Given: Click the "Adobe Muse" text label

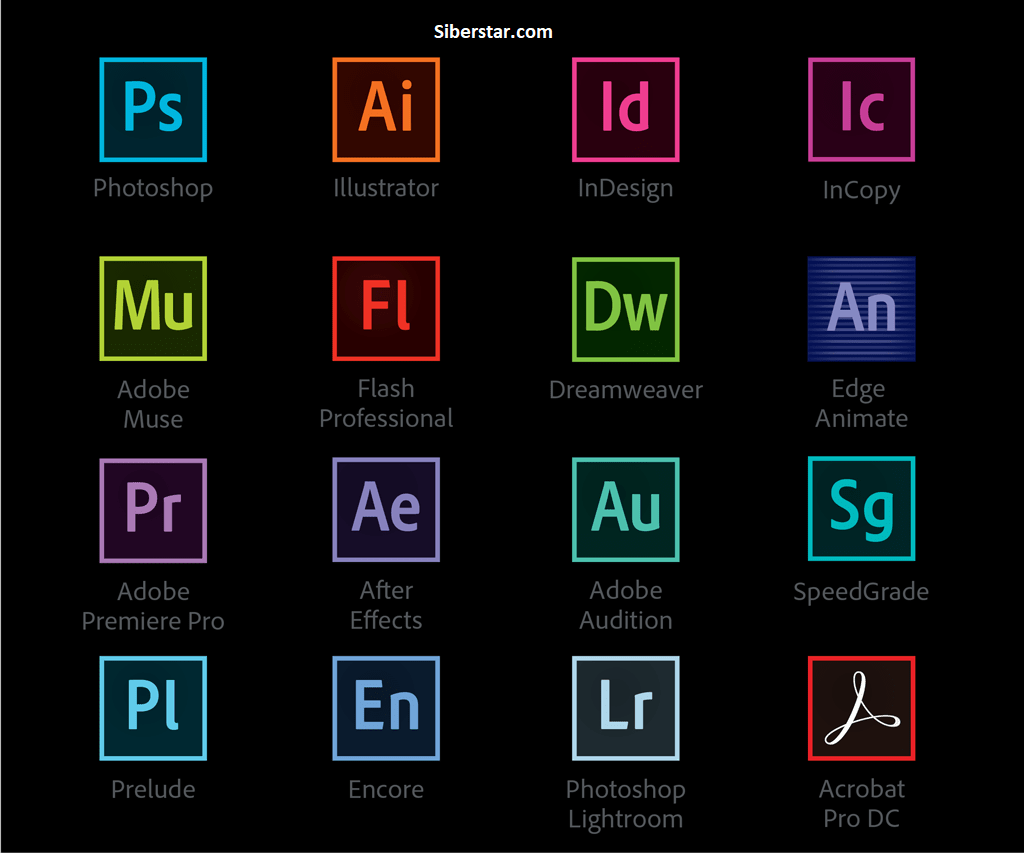Looking at the screenshot, I should coord(153,404).
